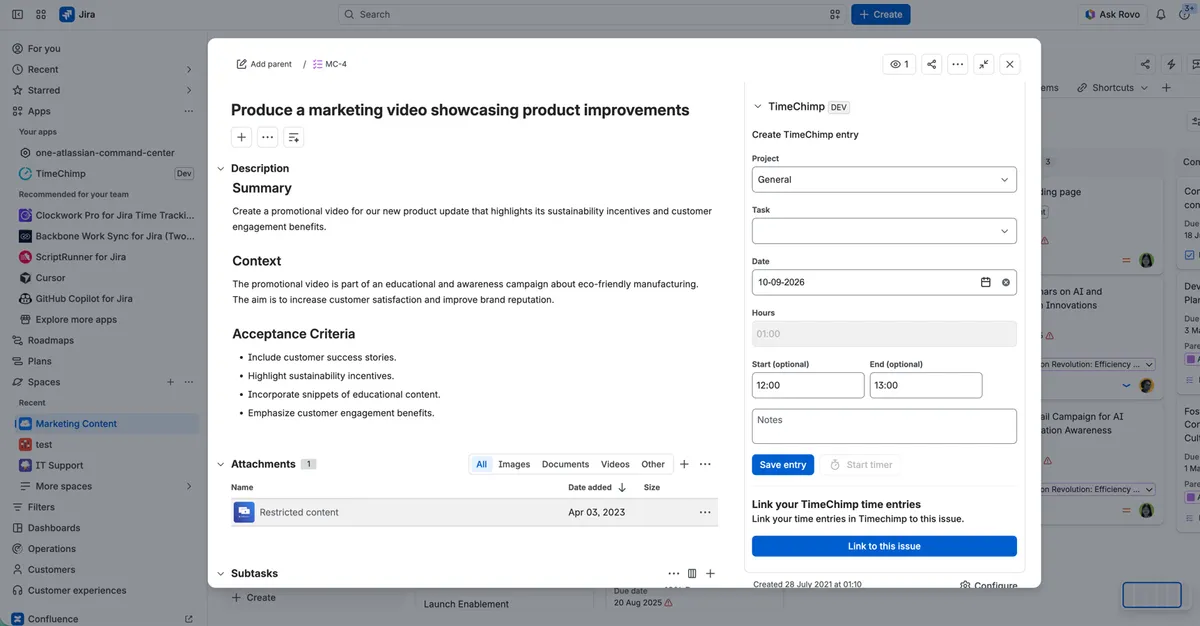
Task: Open the watch options eye icon
Action: [x=899, y=64]
